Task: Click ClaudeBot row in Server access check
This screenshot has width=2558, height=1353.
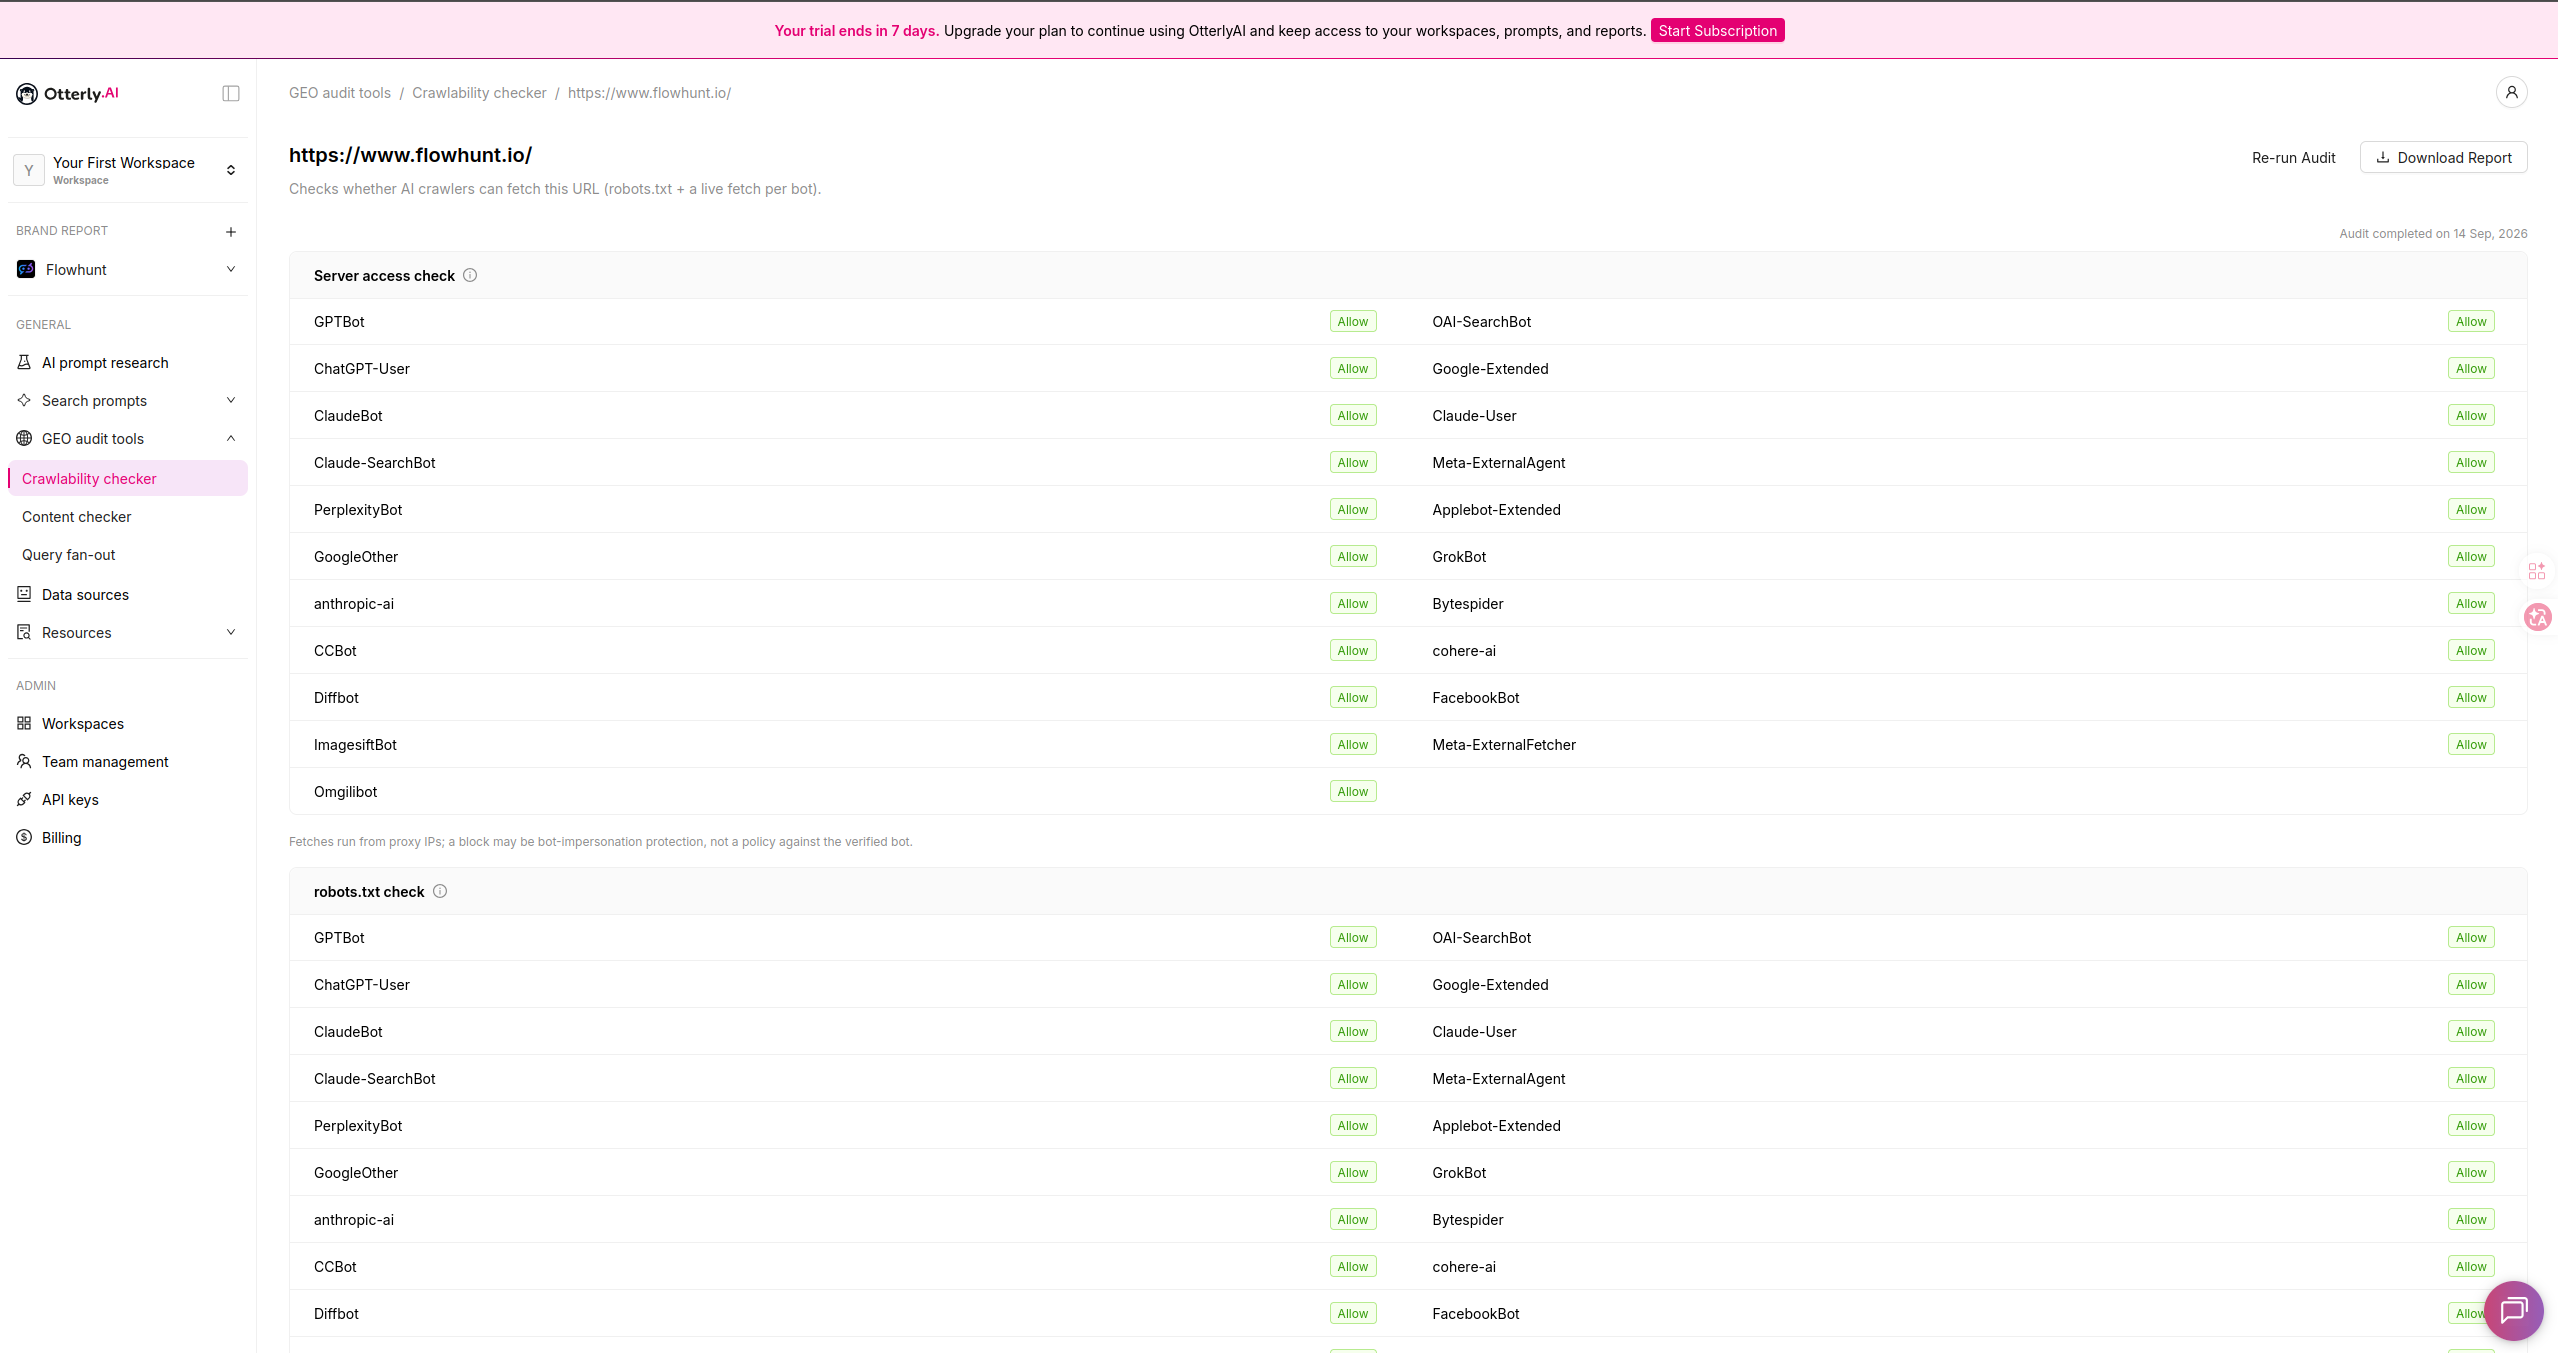Action: 849,415
